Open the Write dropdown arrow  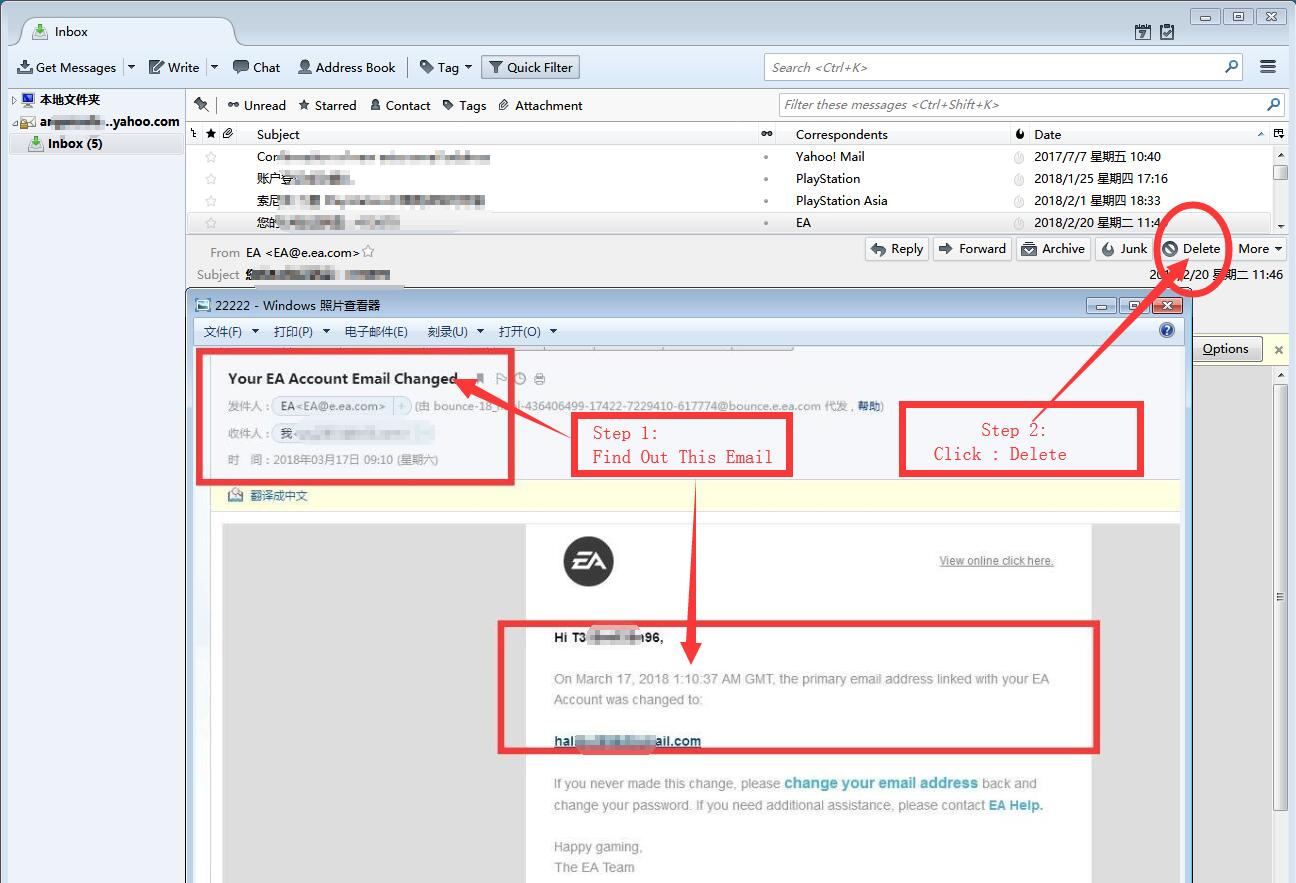[x=214, y=67]
